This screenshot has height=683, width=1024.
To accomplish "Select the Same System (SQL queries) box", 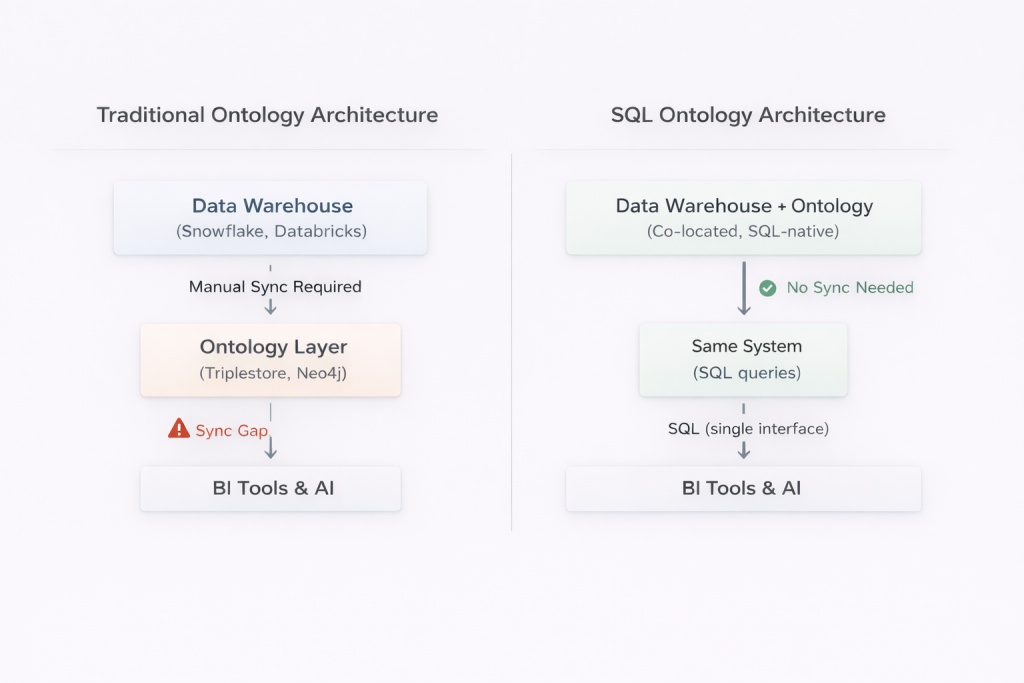I will [743, 359].
